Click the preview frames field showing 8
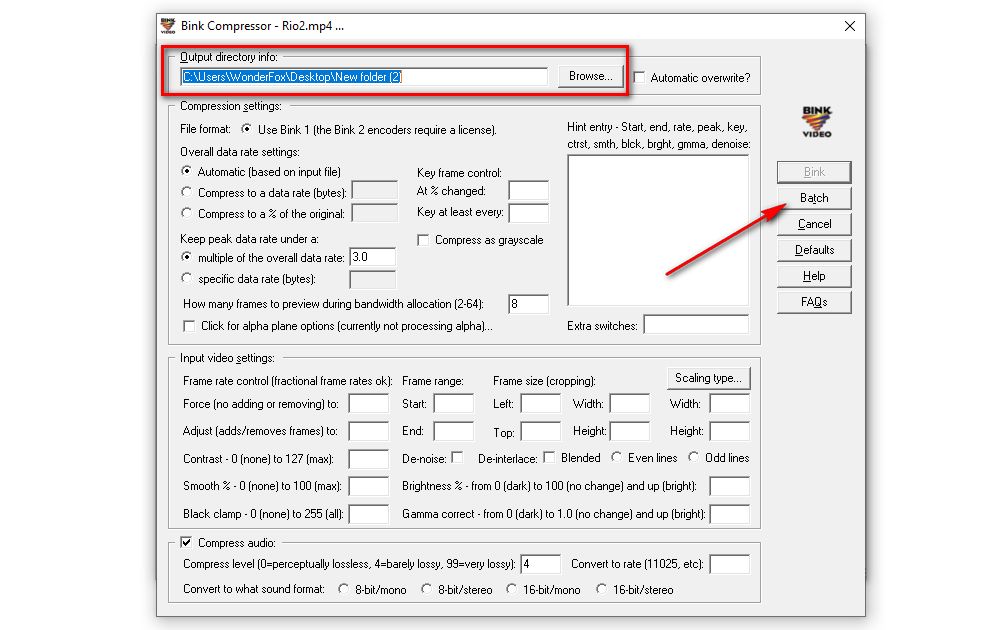This screenshot has width=1000, height=630. (x=528, y=304)
